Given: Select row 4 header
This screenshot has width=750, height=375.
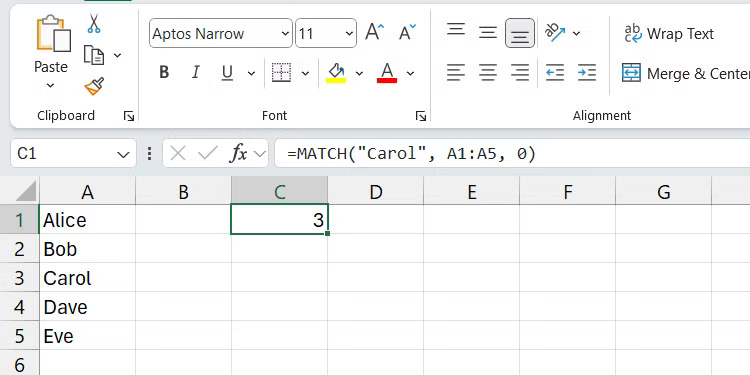Looking at the screenshot, I should [x=19, y=307].
